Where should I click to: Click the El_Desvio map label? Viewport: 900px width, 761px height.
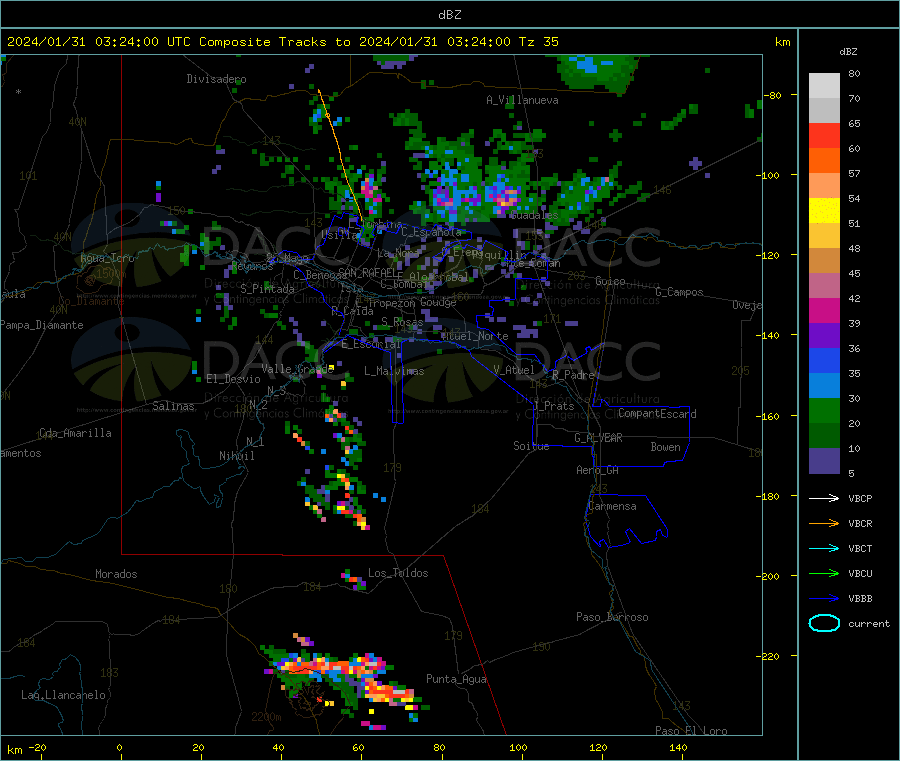pos(234,379)
